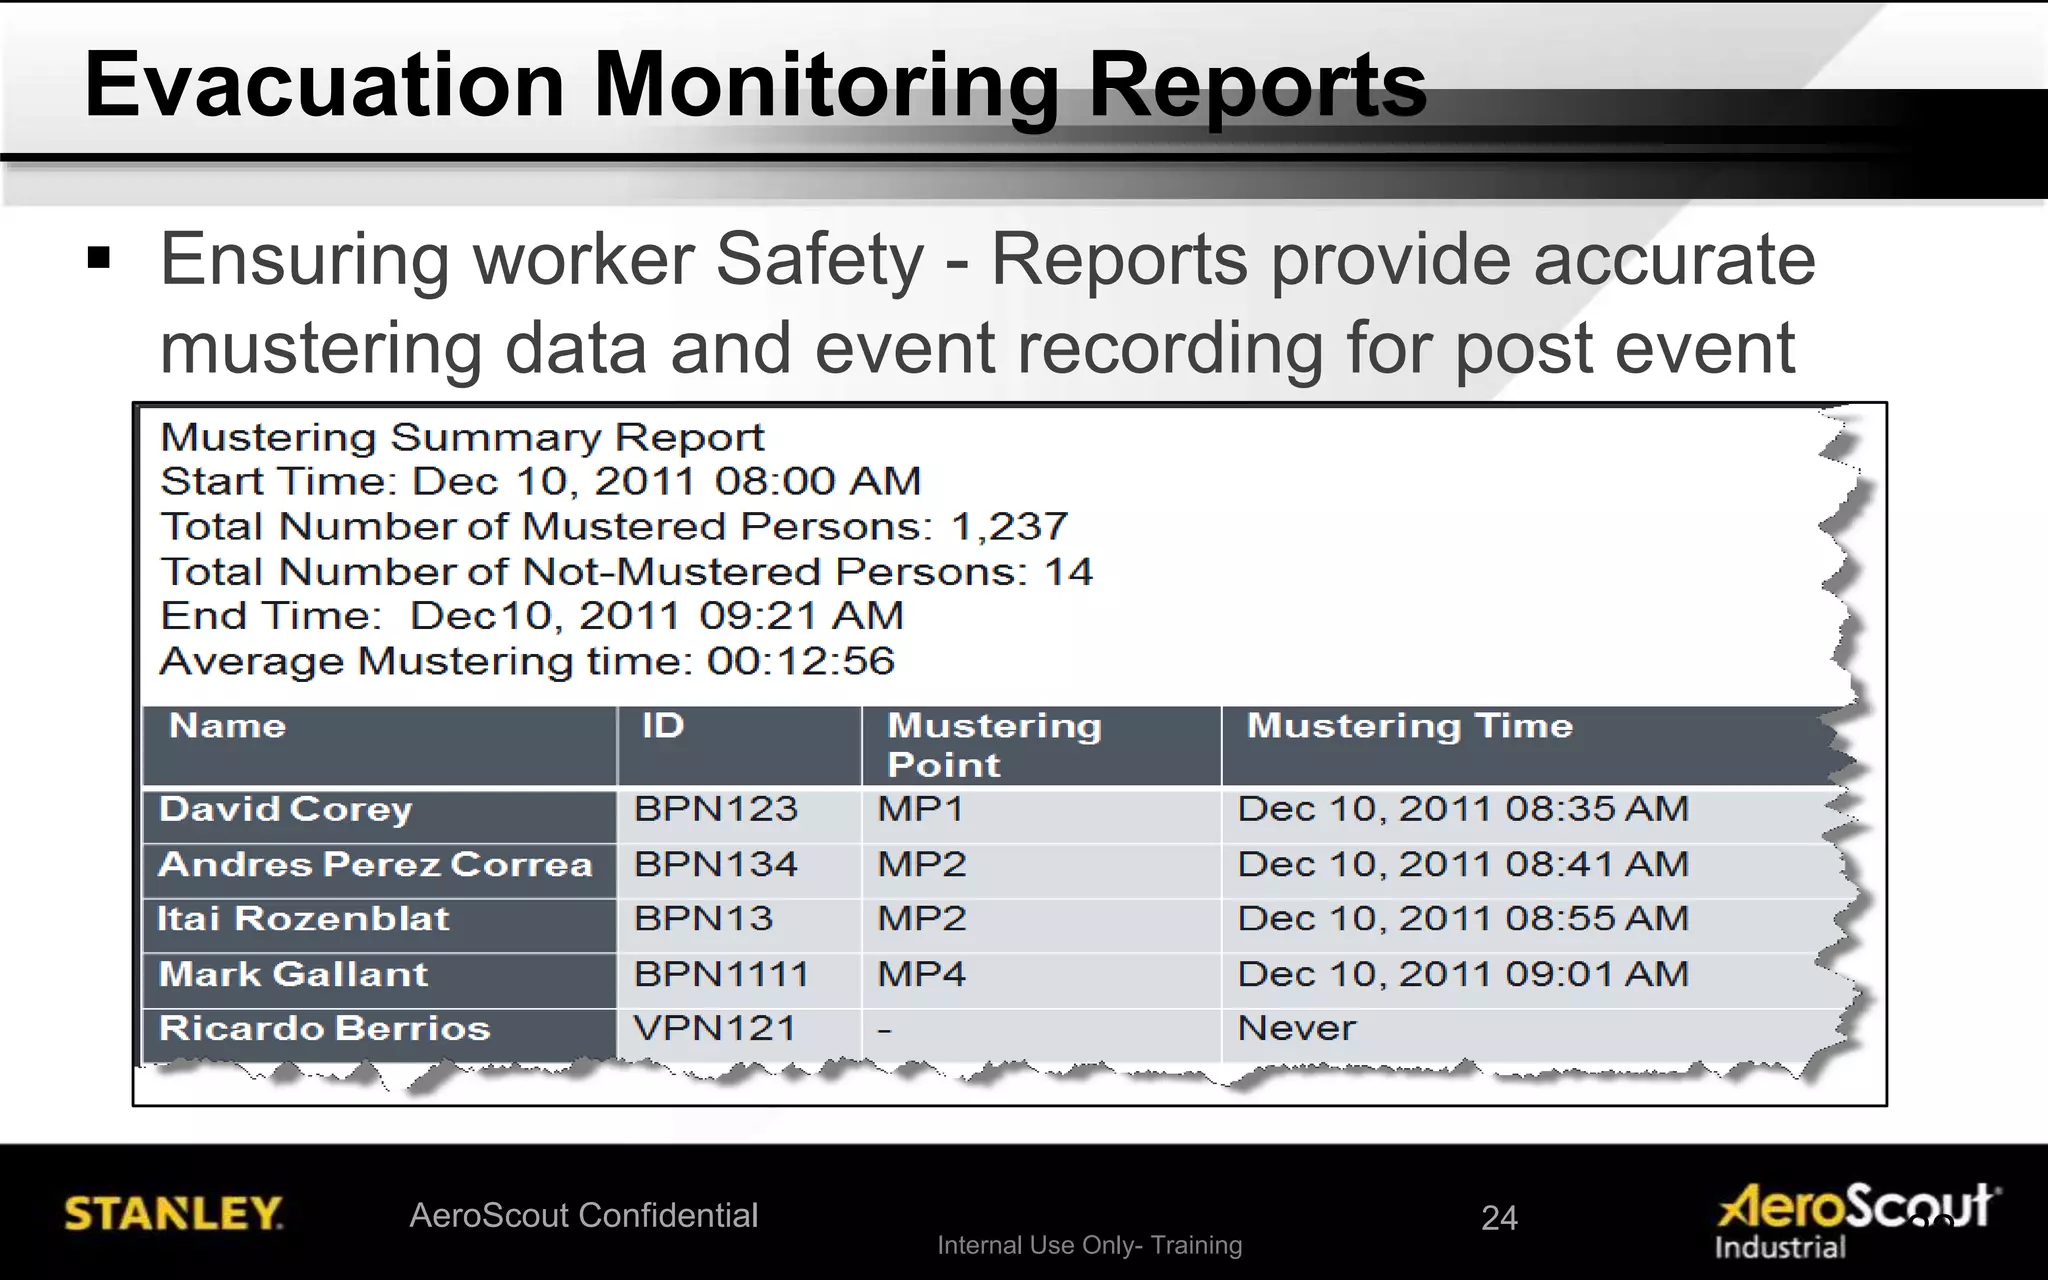Image resolution: width=2048 pixels, height=1280 pixels.
Task: Click 'Total Number of Mustered Persons: 1,237'
Action: (614, 526)
